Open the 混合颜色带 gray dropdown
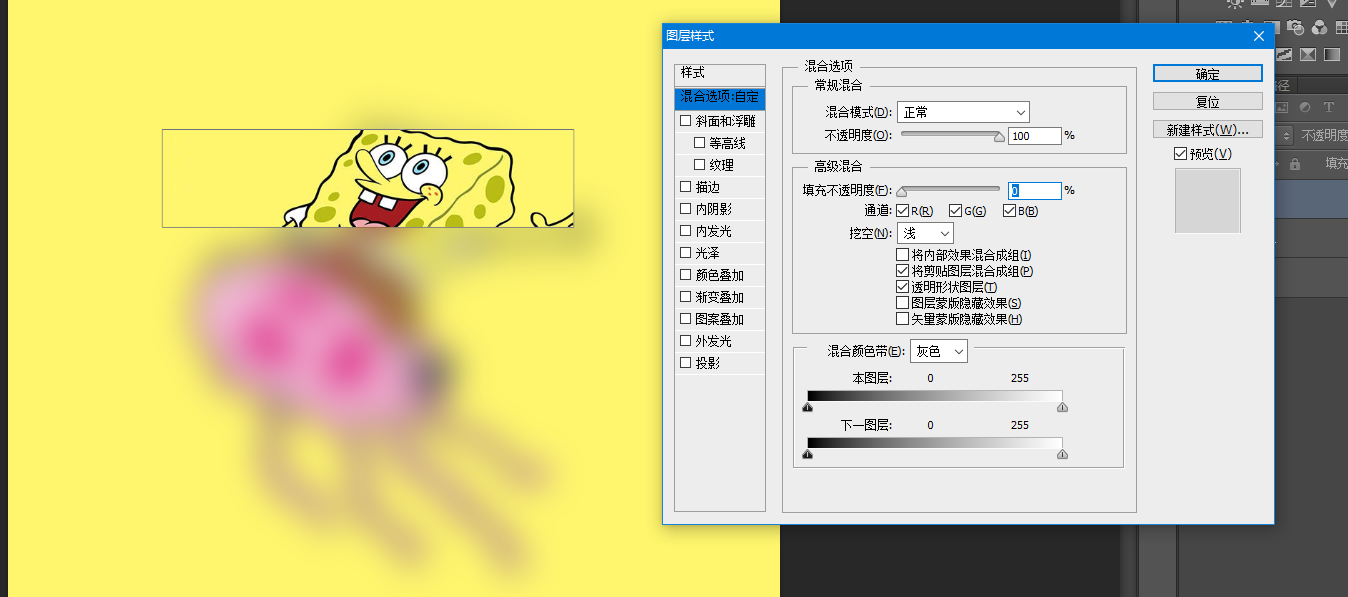1348x597 pixels. click(937, 351)
